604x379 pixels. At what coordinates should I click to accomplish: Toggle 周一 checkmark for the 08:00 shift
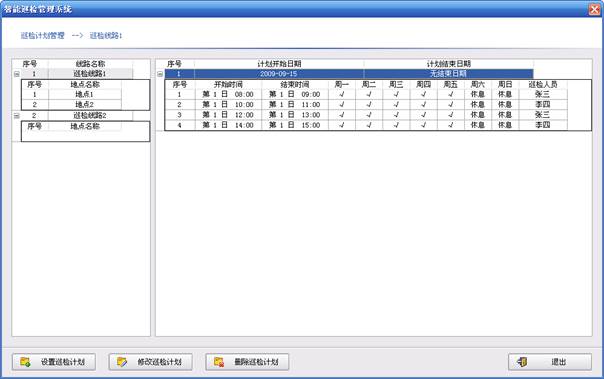[x=342, y=94]
